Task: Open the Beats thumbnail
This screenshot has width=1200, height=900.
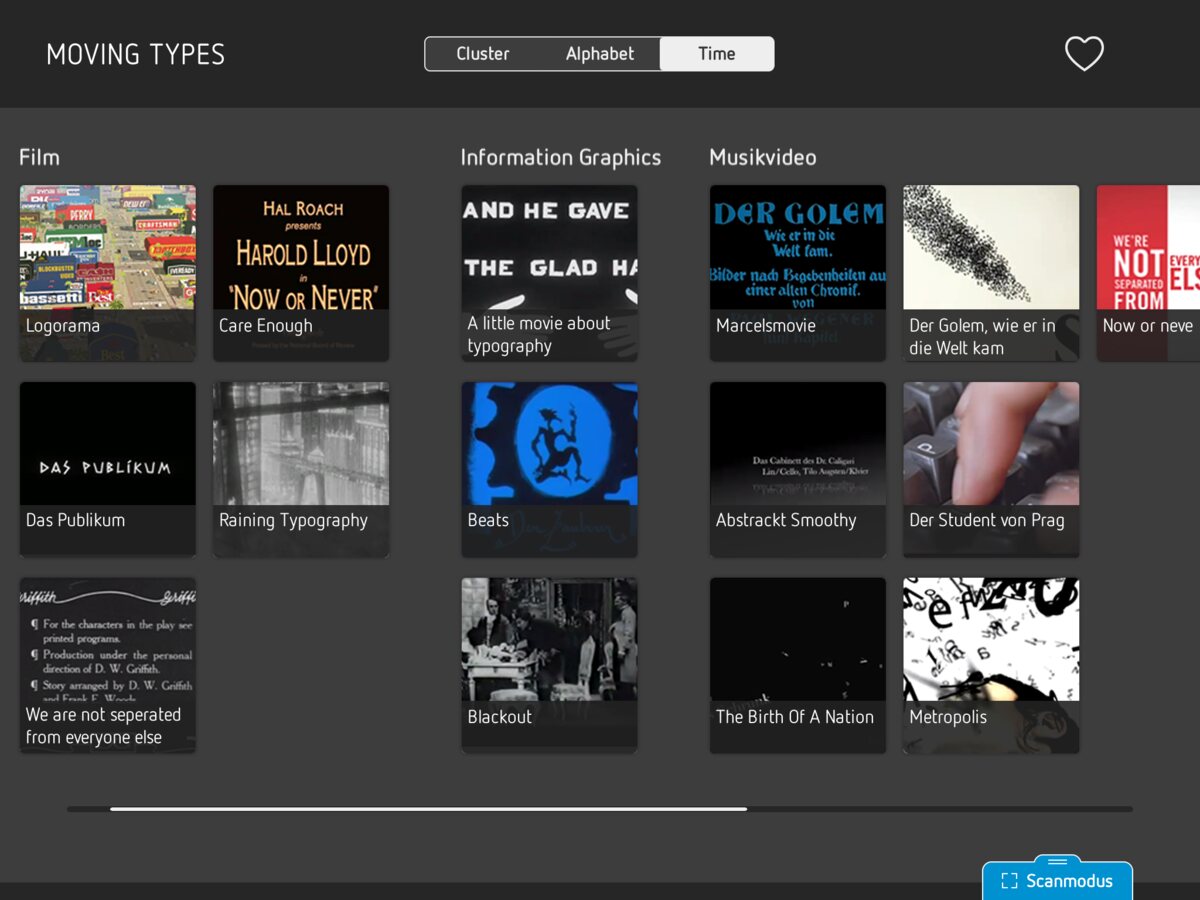Action: pyautogui.click(x=549, y=469)
